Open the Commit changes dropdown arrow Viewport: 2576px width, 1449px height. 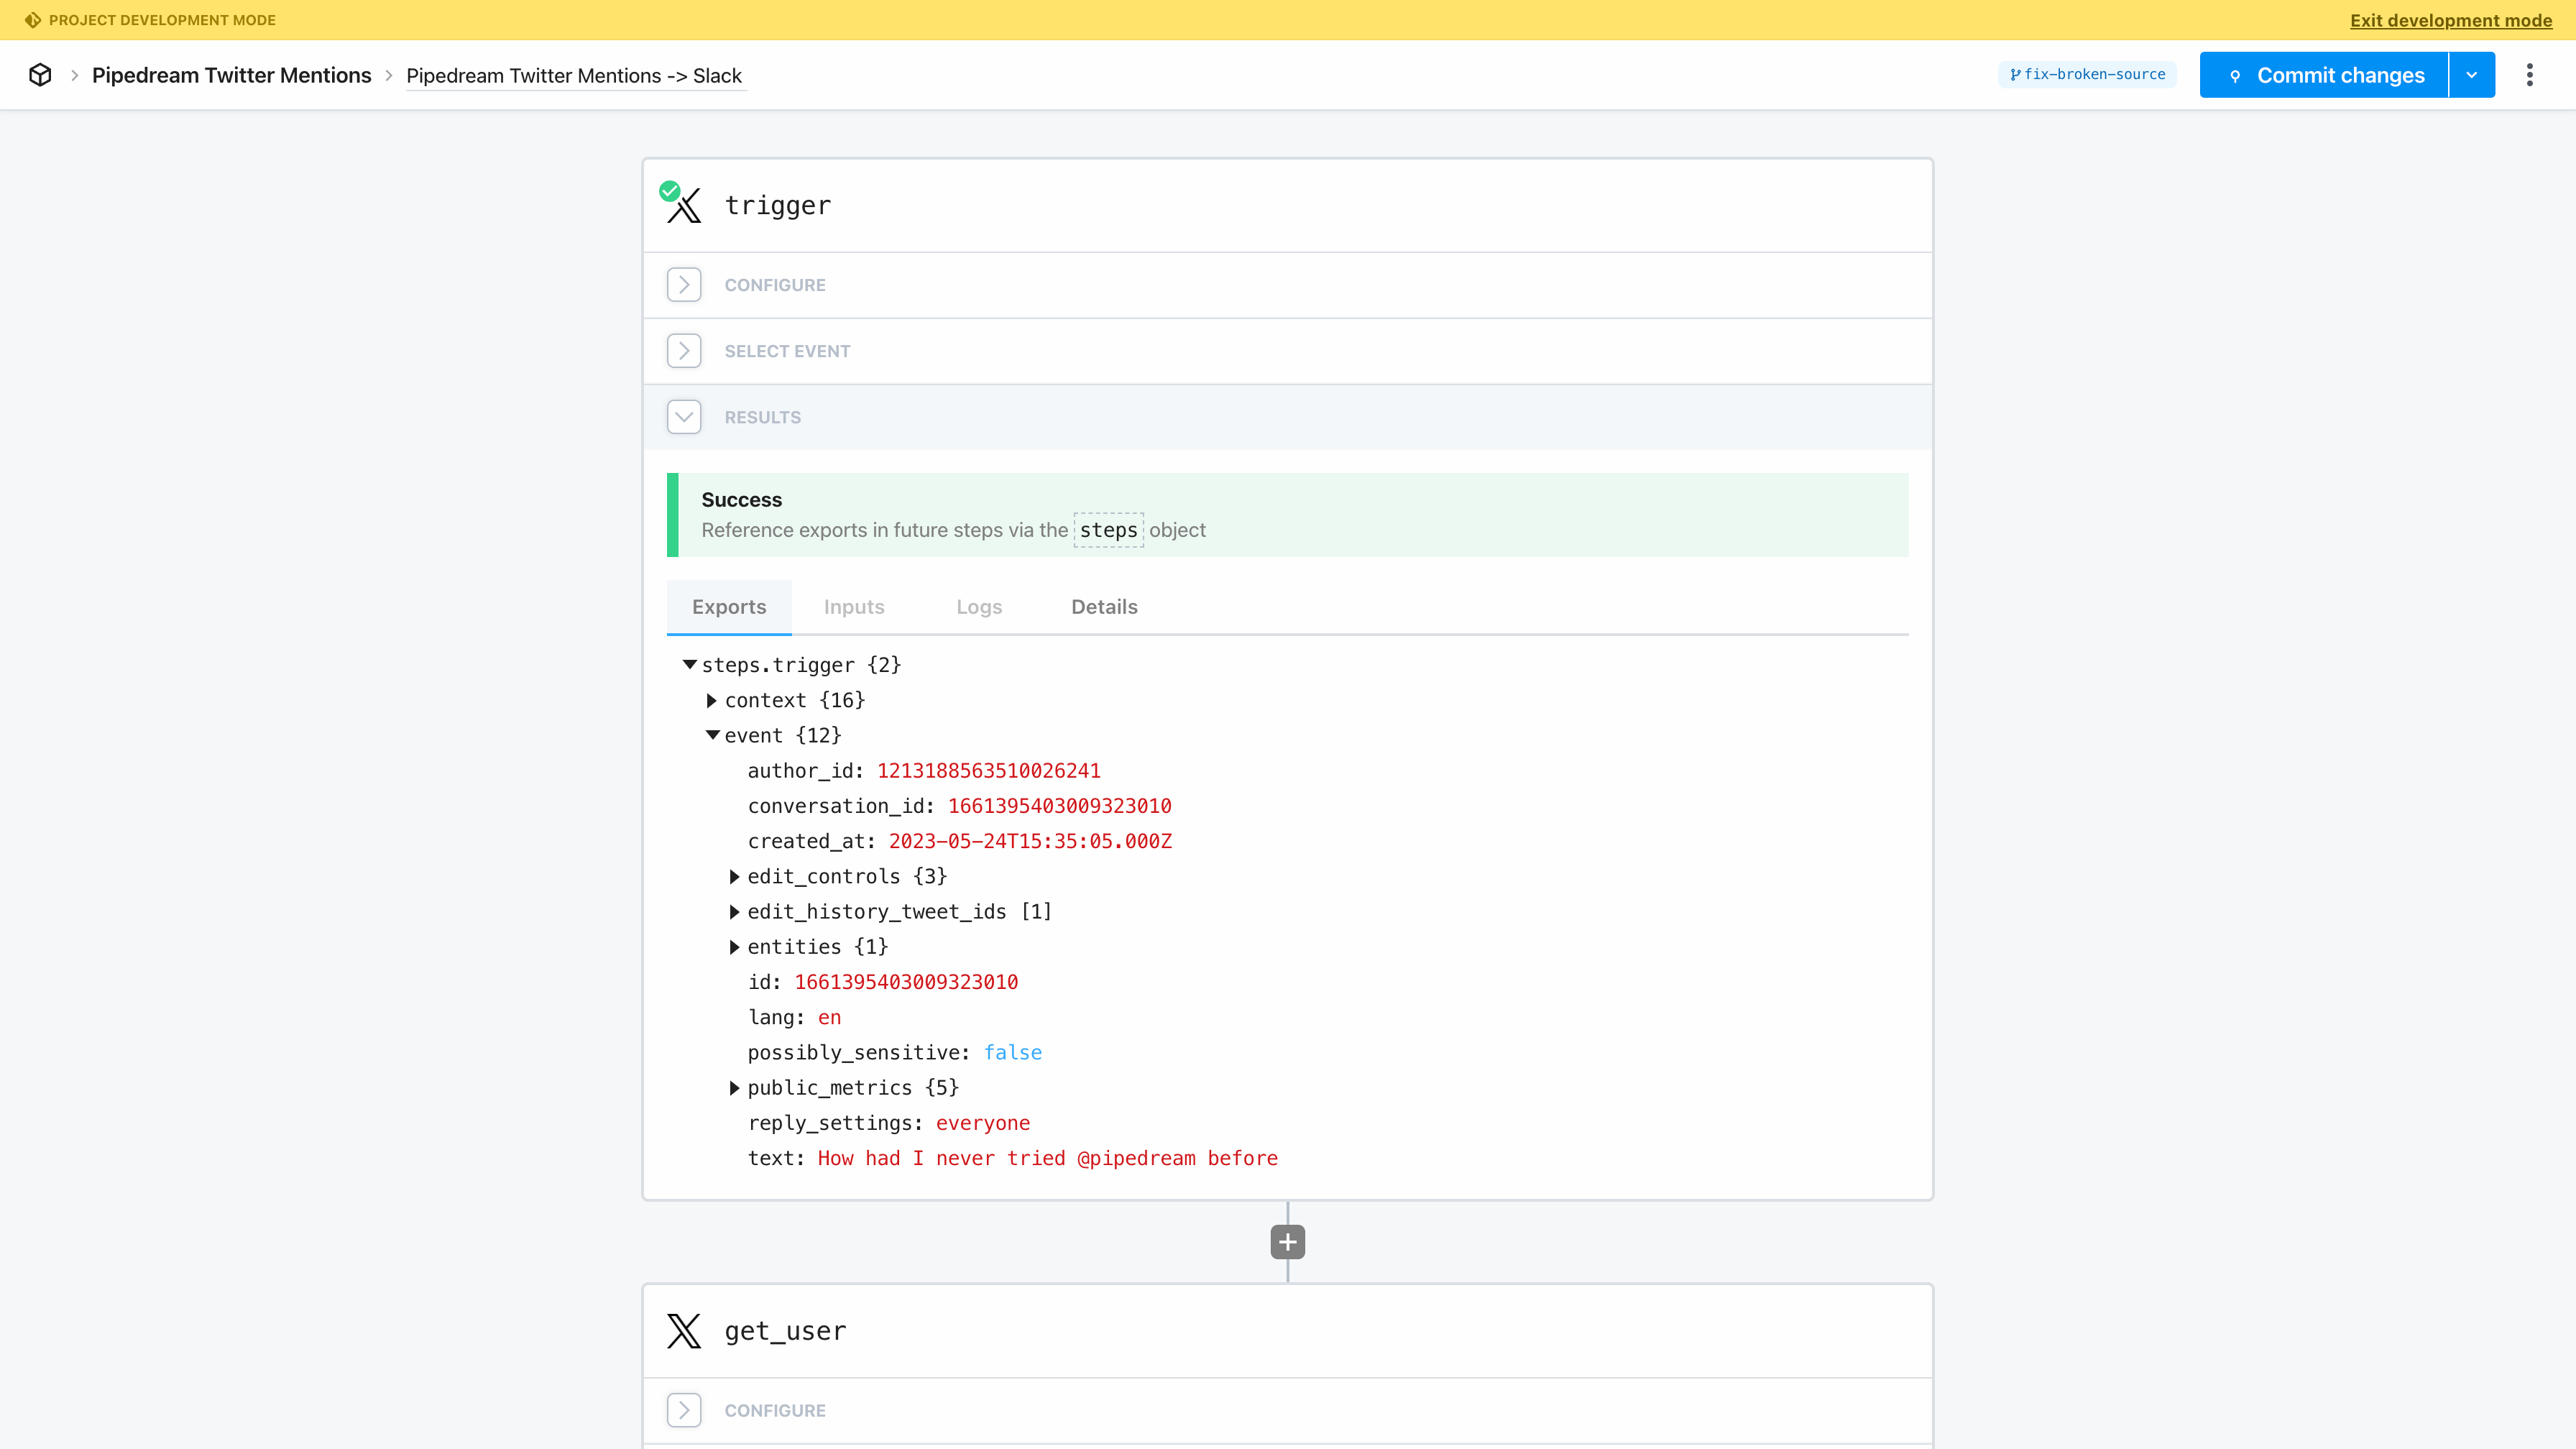point(2471,75)
